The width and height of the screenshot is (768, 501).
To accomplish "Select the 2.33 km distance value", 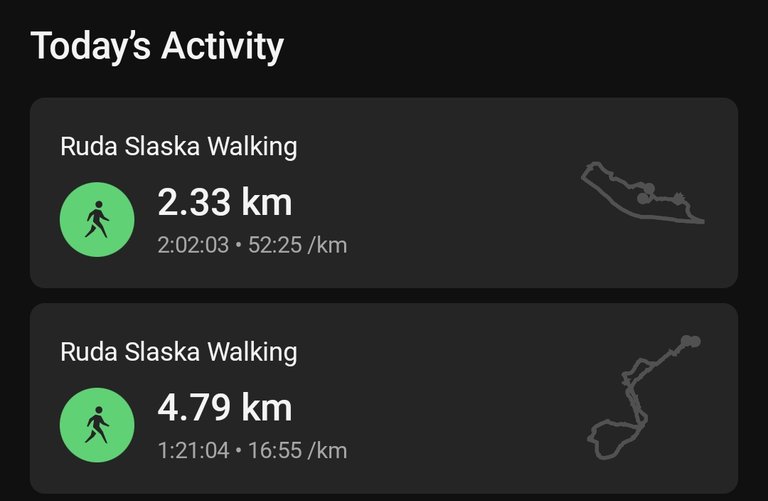I will click(225, 202).
